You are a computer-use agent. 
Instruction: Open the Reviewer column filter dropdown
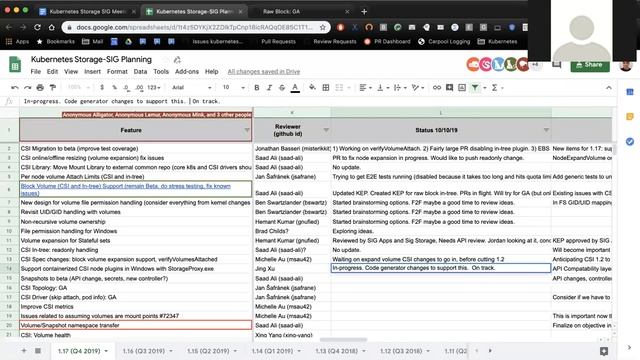pyautogui.click(x=326, y=130)
